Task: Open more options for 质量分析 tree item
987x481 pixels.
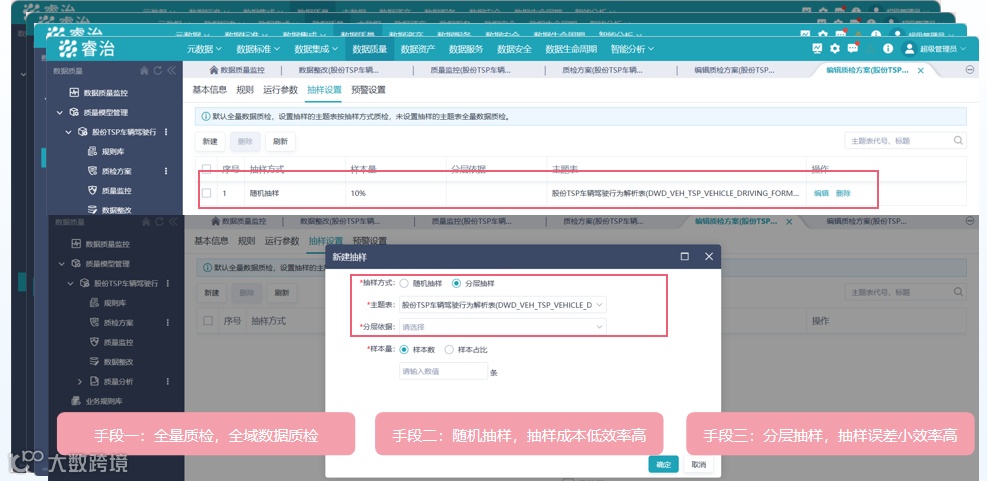Action: 168,382
